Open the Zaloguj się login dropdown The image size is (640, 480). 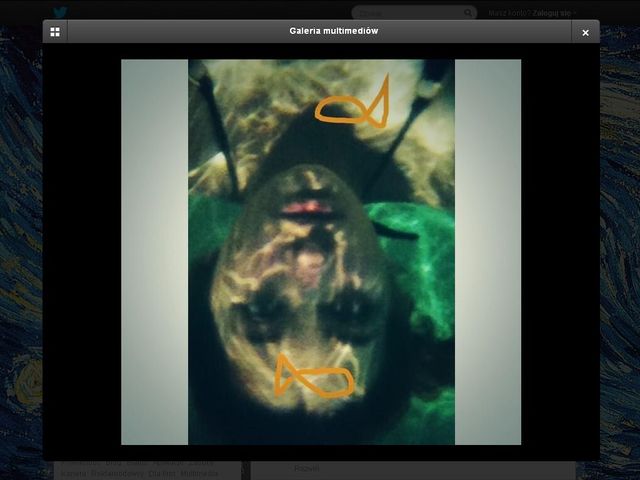[551, 13]
